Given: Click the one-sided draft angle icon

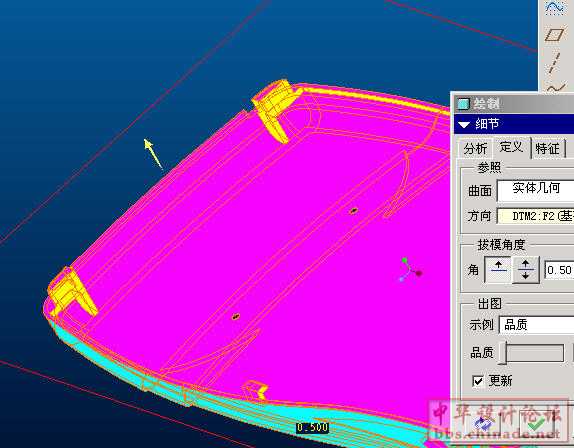Looking at the screenshot, I should [498, 270].
